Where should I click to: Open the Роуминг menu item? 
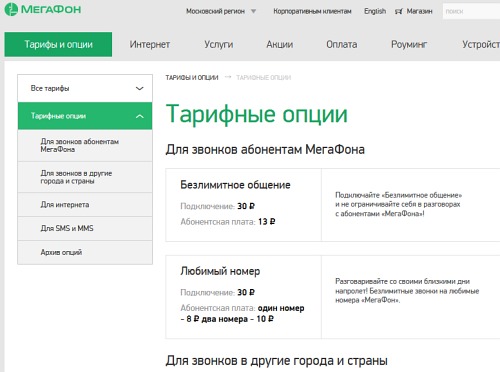point(409,44)
